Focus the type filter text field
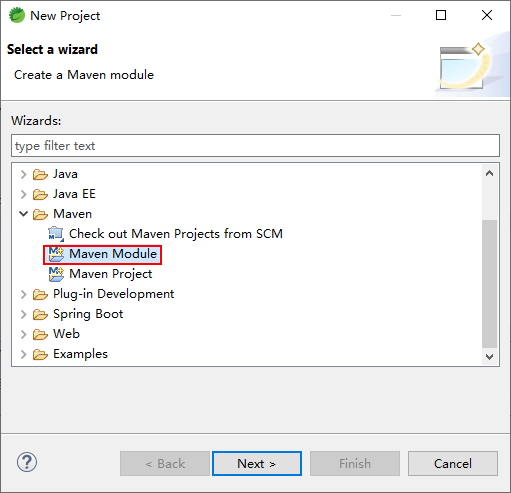The width and height of the screenshot is (511, 493). click(x=255, y=146)
